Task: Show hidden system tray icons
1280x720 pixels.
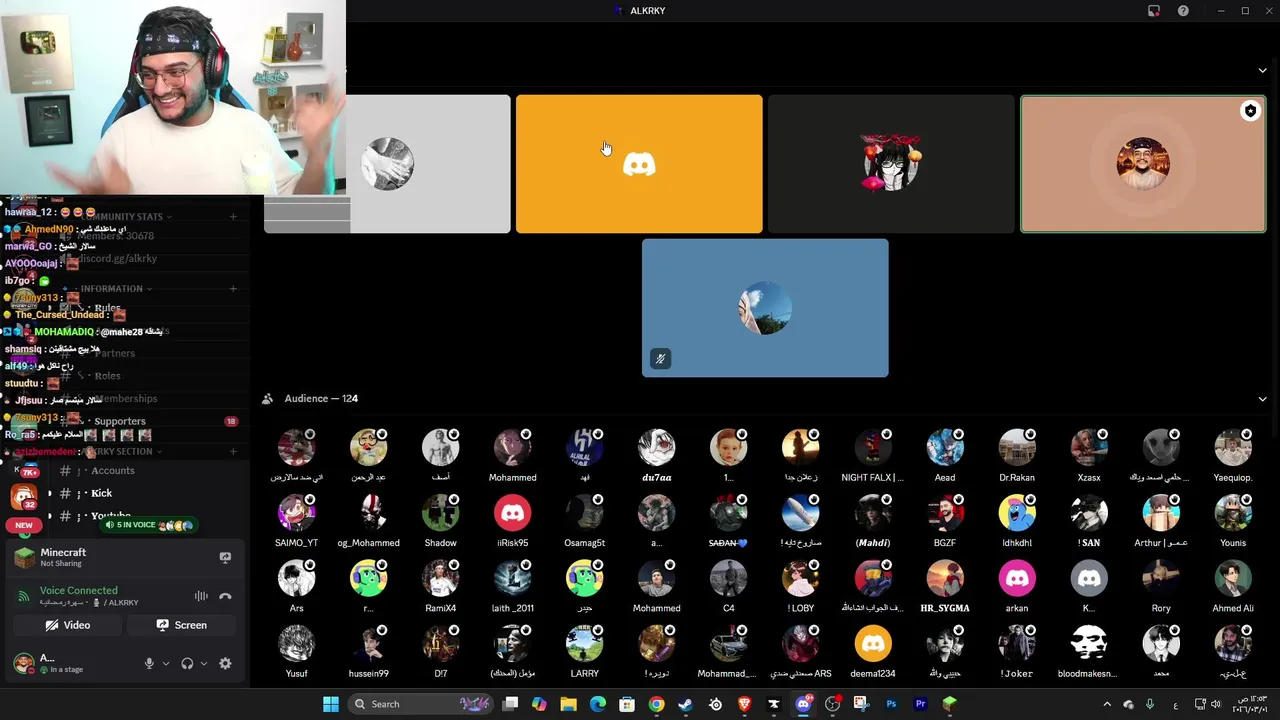Action: coord(1107,704)
